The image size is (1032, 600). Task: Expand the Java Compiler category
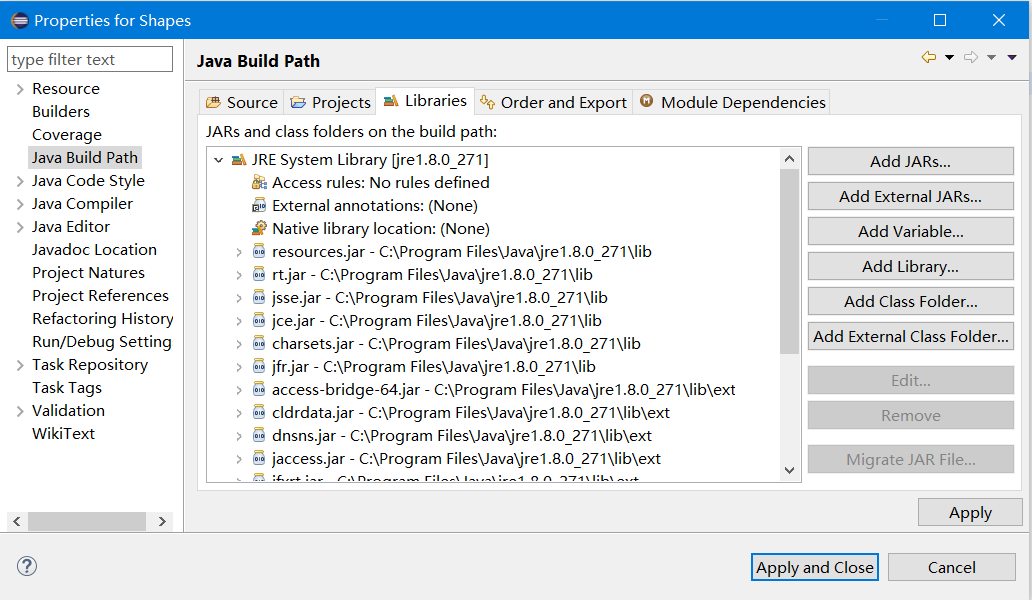(20, 204)
